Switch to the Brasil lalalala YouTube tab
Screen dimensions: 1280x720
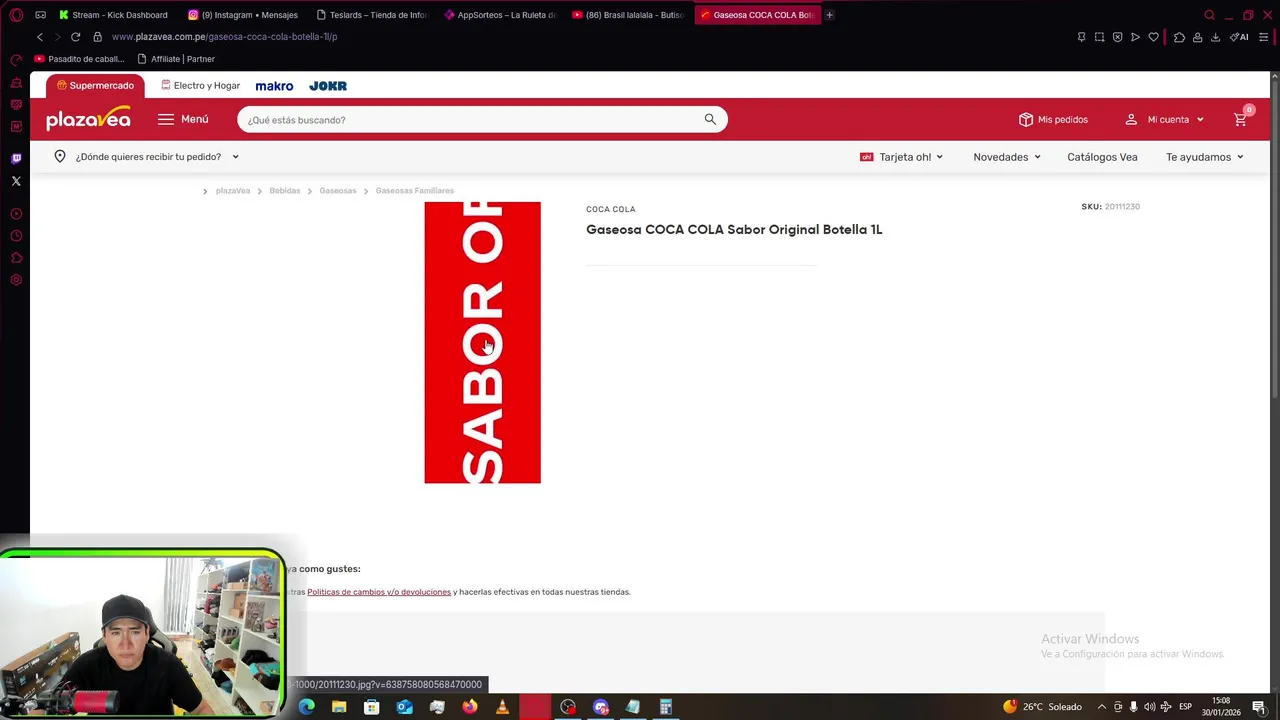[x=628, y=15]
